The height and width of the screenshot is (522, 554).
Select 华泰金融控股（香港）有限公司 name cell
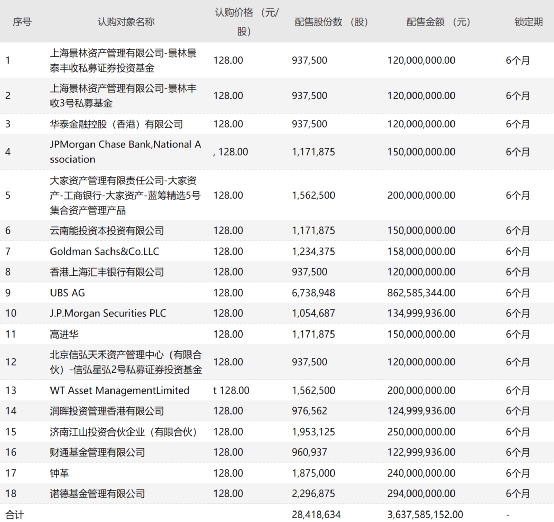(116, 124)
